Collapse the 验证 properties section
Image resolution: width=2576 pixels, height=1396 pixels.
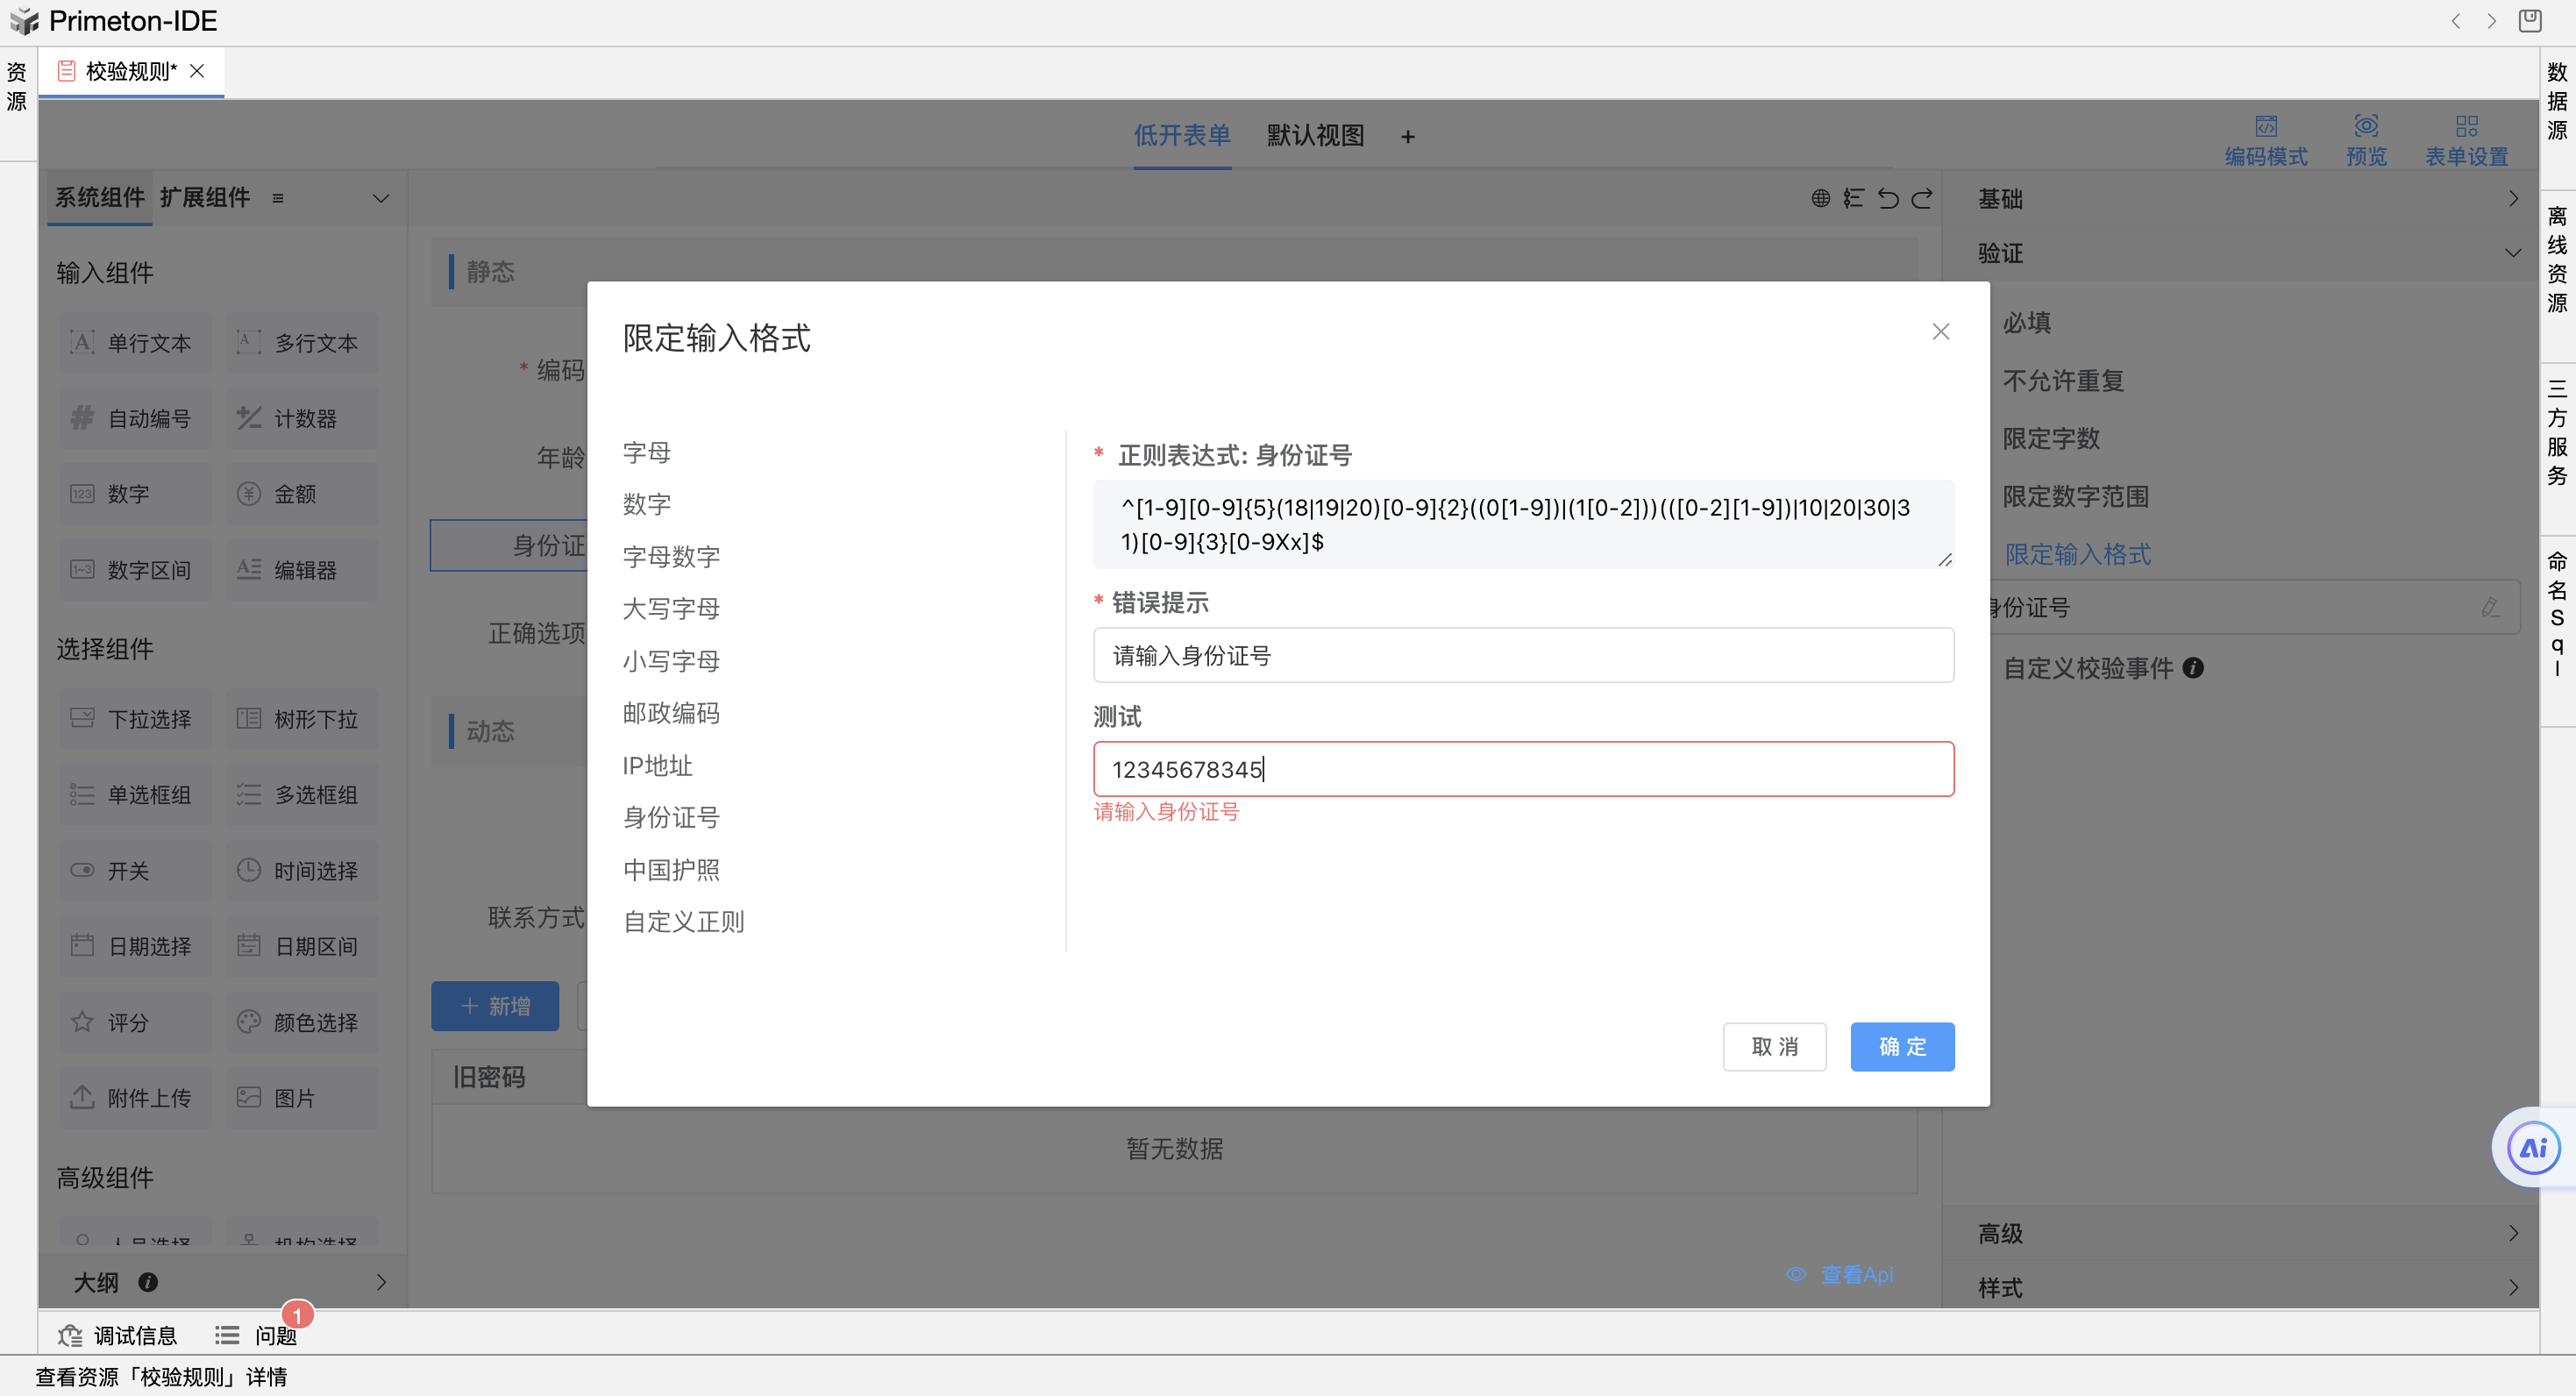pos(2512,253)
